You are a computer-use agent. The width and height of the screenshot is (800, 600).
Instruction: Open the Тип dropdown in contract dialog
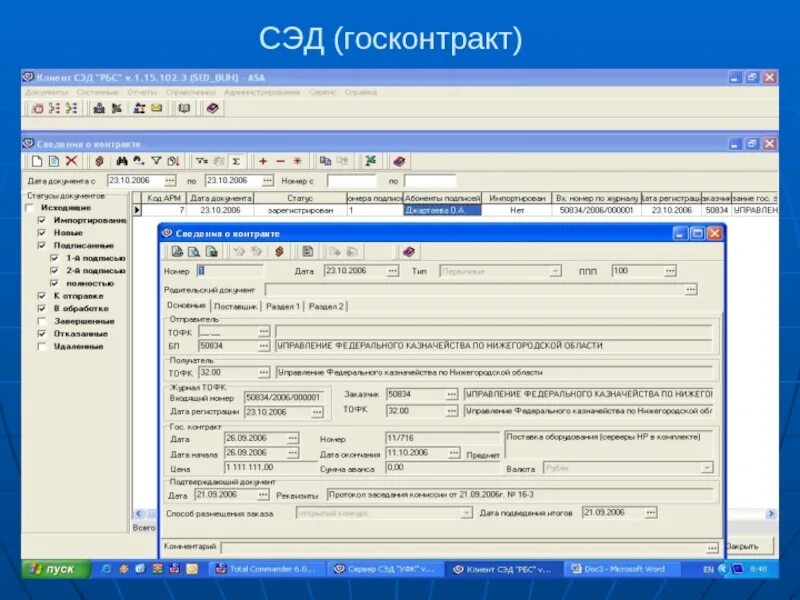[556, 271]
